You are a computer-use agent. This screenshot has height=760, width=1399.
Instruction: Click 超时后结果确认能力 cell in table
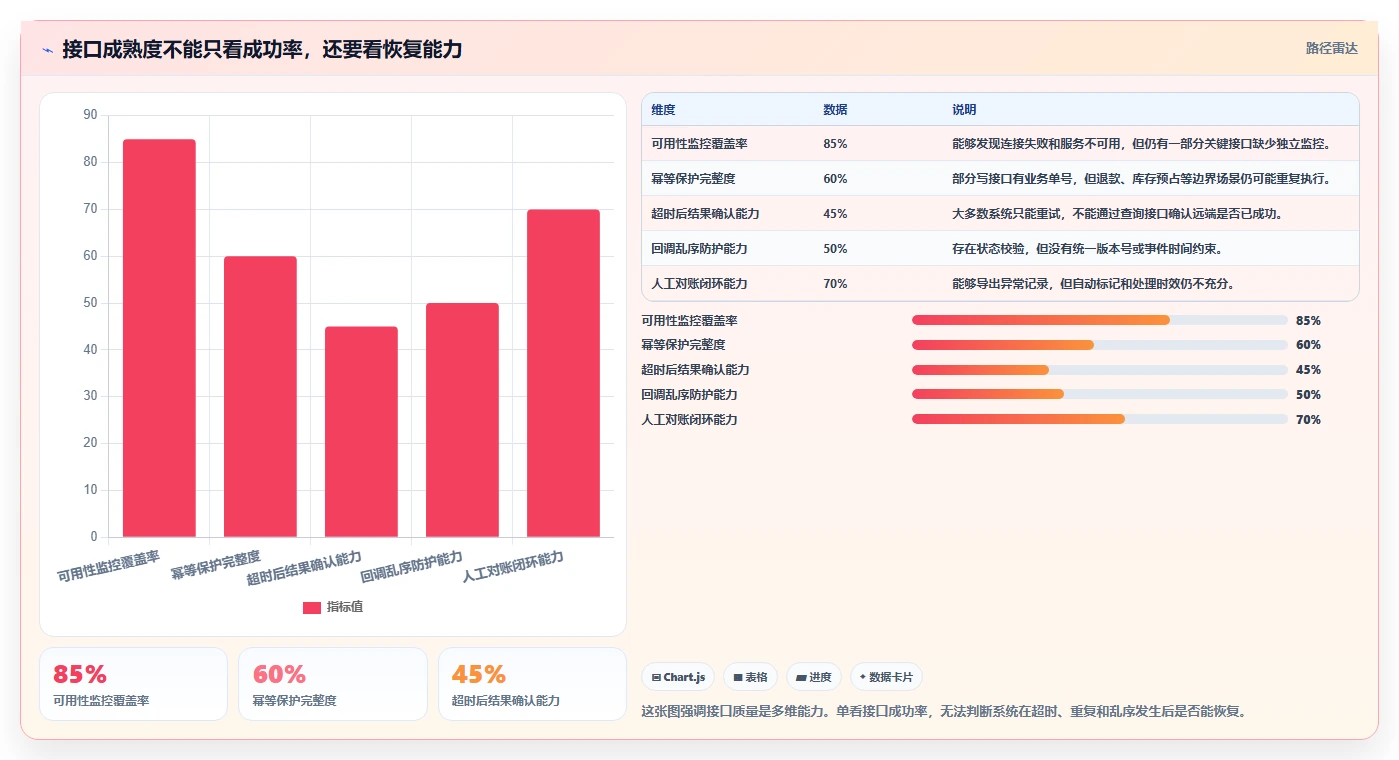[x=705, y=214]
